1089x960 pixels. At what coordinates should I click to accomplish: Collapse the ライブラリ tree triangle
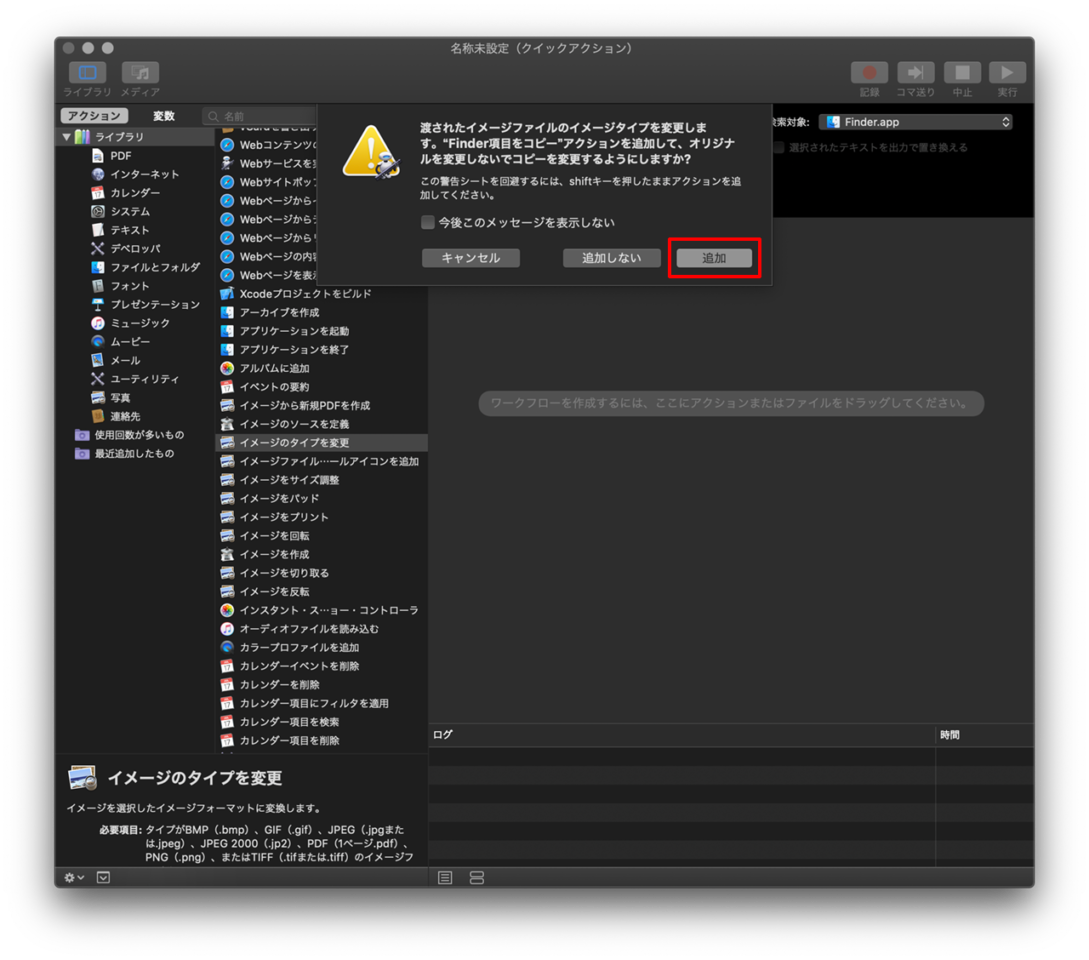(x=67, y=137)
